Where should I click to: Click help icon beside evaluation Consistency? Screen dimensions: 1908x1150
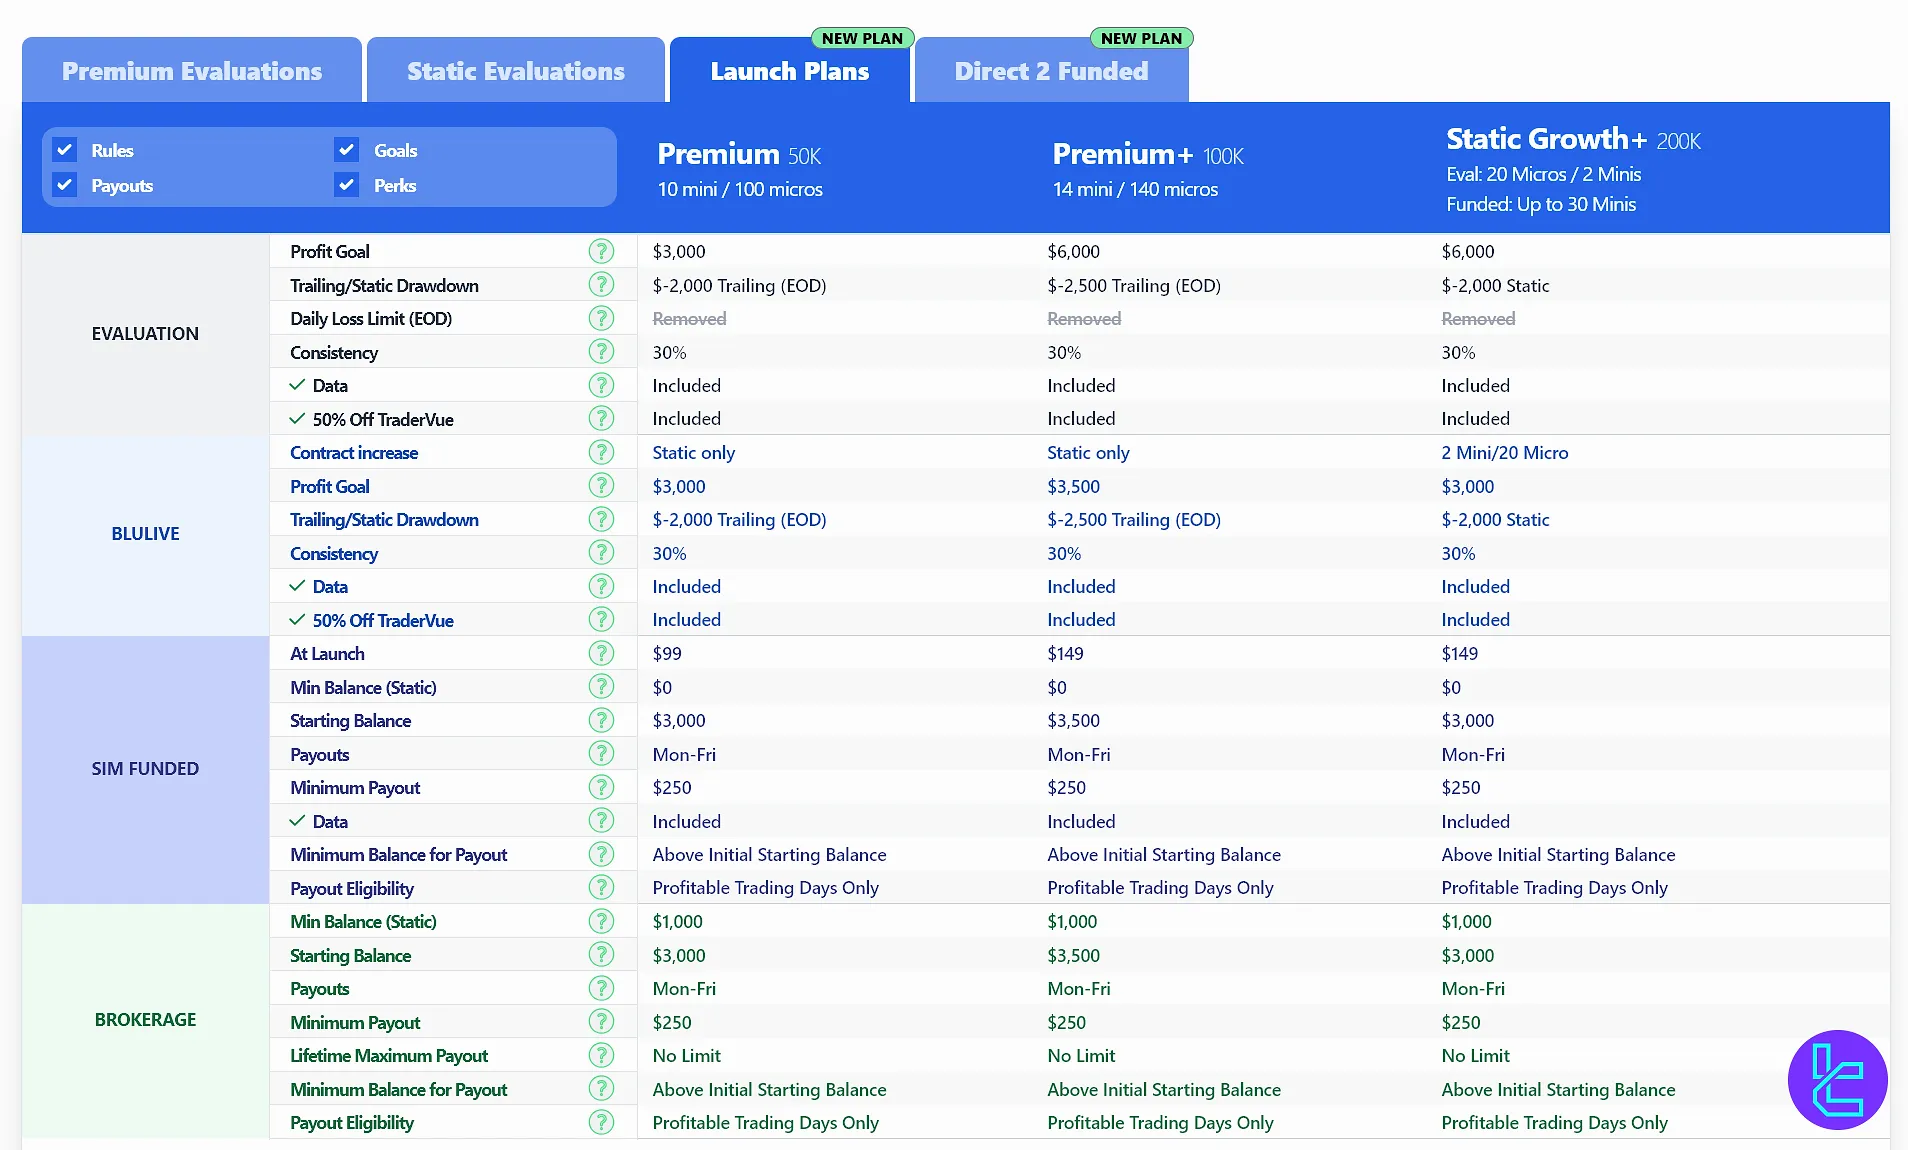[x=601, y=352]
